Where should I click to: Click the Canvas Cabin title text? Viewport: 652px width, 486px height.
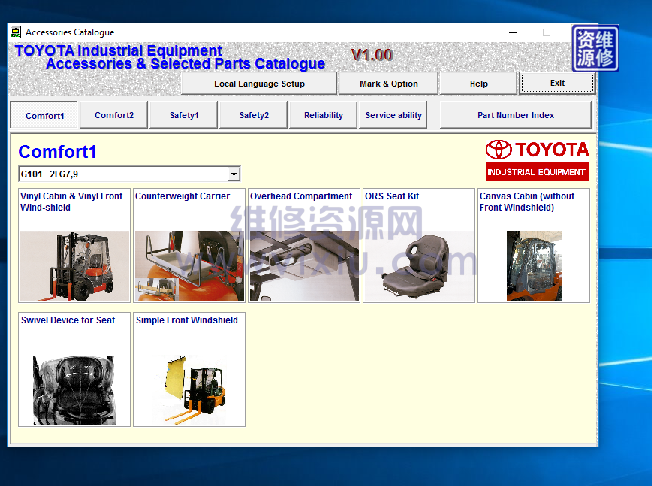[x=527, y=202]
